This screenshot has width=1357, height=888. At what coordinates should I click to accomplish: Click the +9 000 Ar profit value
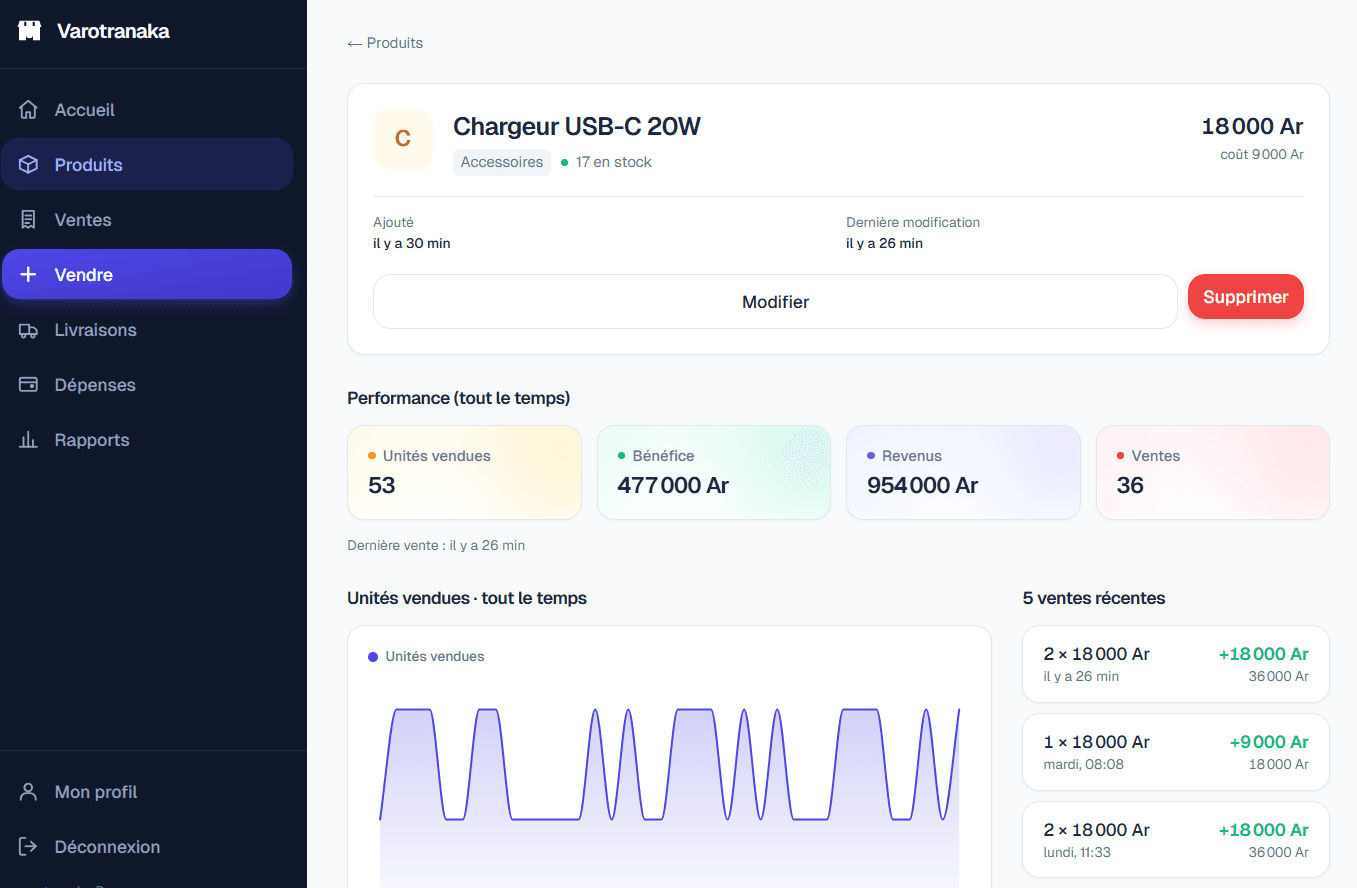tap(1269, 742)
